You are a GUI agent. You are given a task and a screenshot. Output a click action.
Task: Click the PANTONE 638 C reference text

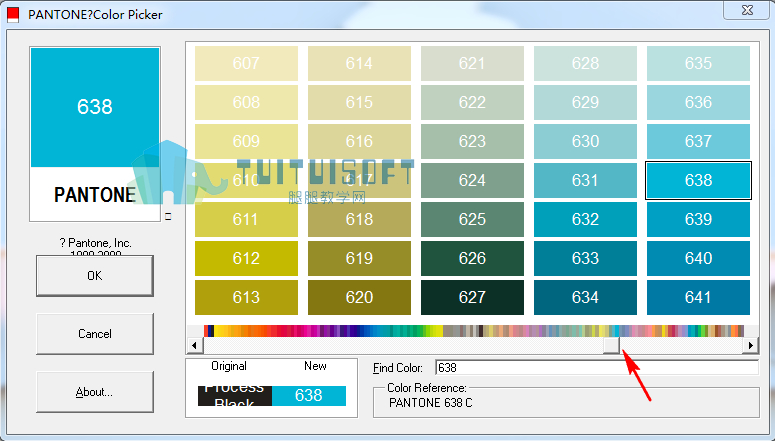pos(431,403)
